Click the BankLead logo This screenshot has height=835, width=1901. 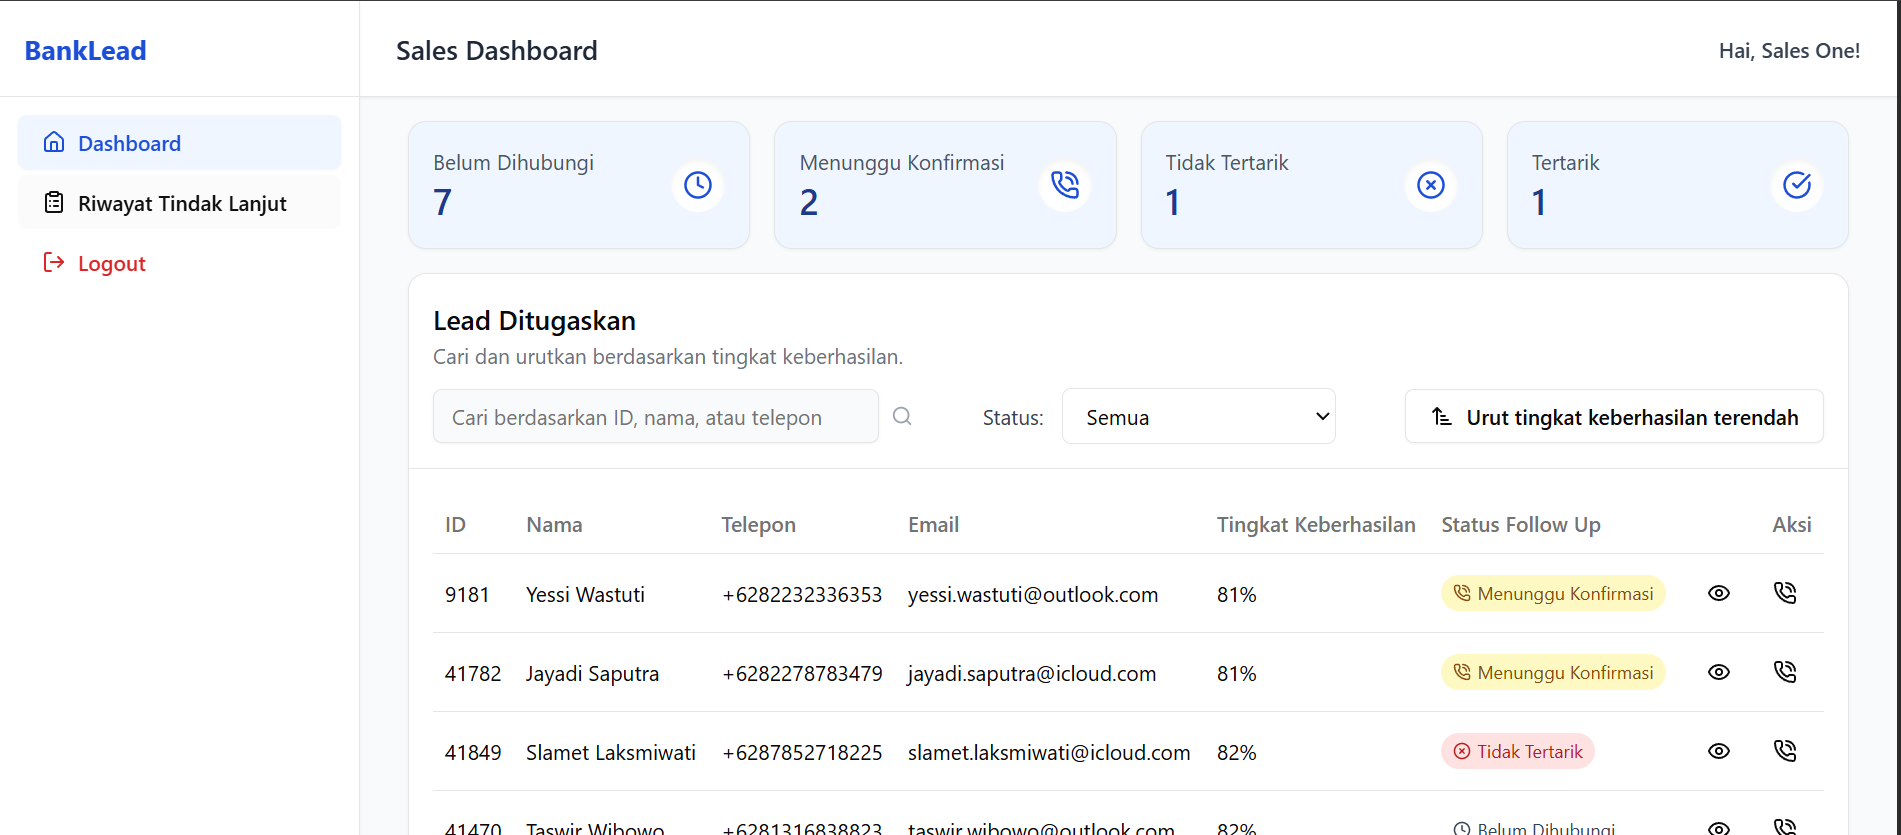pos(85,50)
